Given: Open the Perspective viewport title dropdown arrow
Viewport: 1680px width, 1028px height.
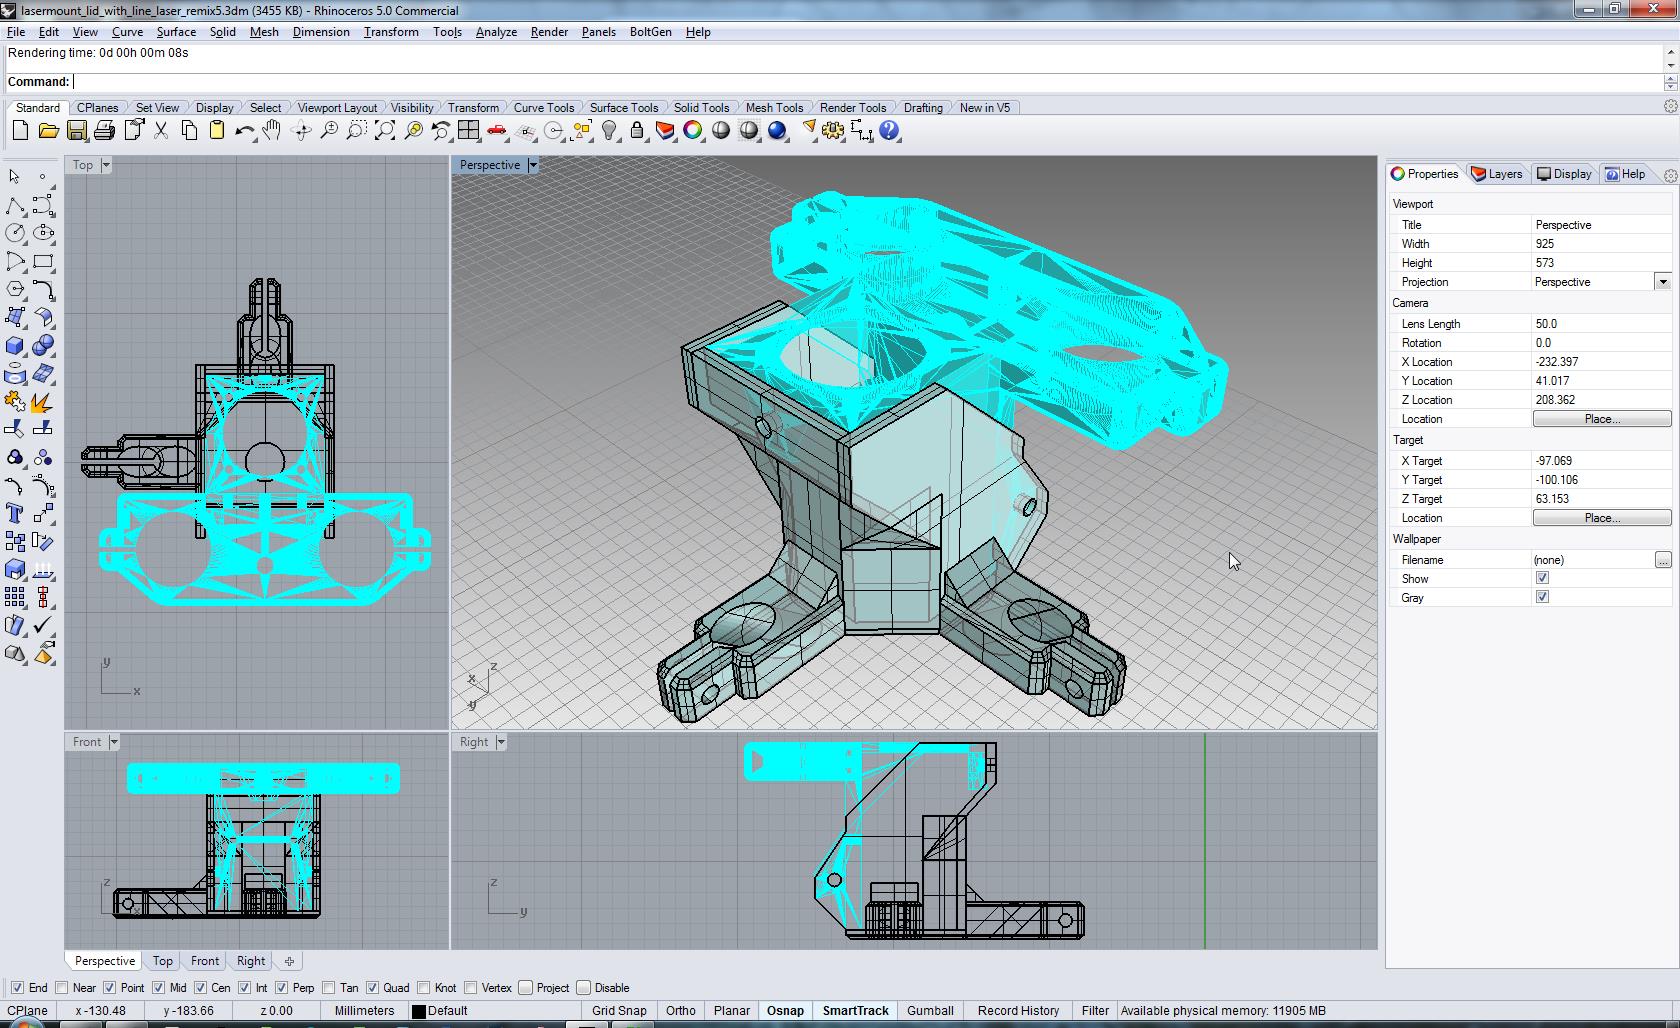Looking at the screenshot, I should click(x=533, y=165).
